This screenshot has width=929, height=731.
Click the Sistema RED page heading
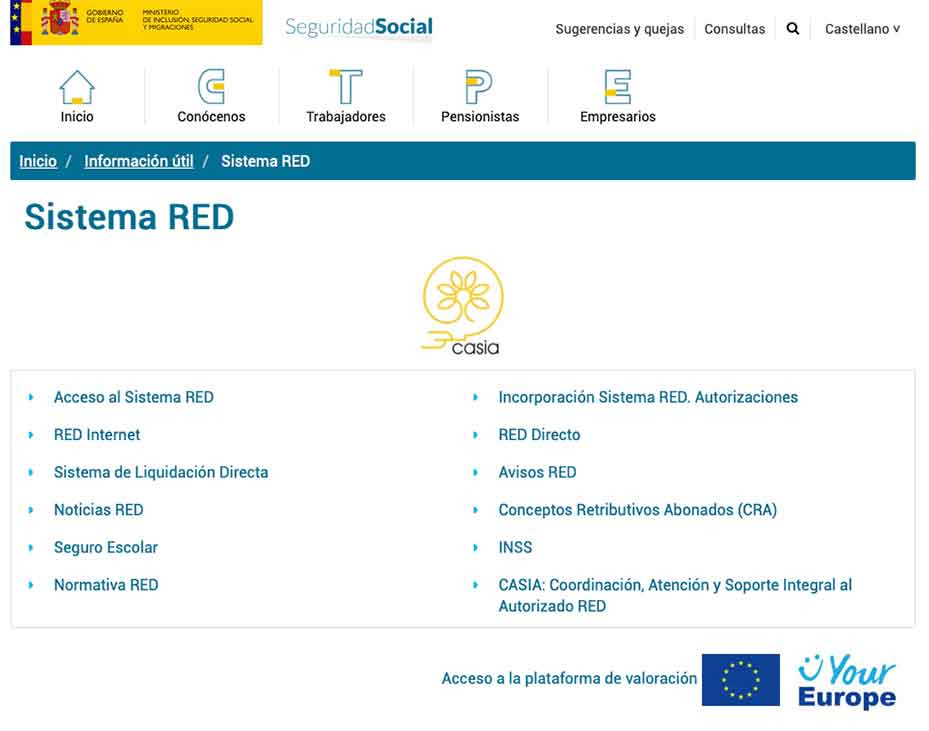tap(129, 217)
